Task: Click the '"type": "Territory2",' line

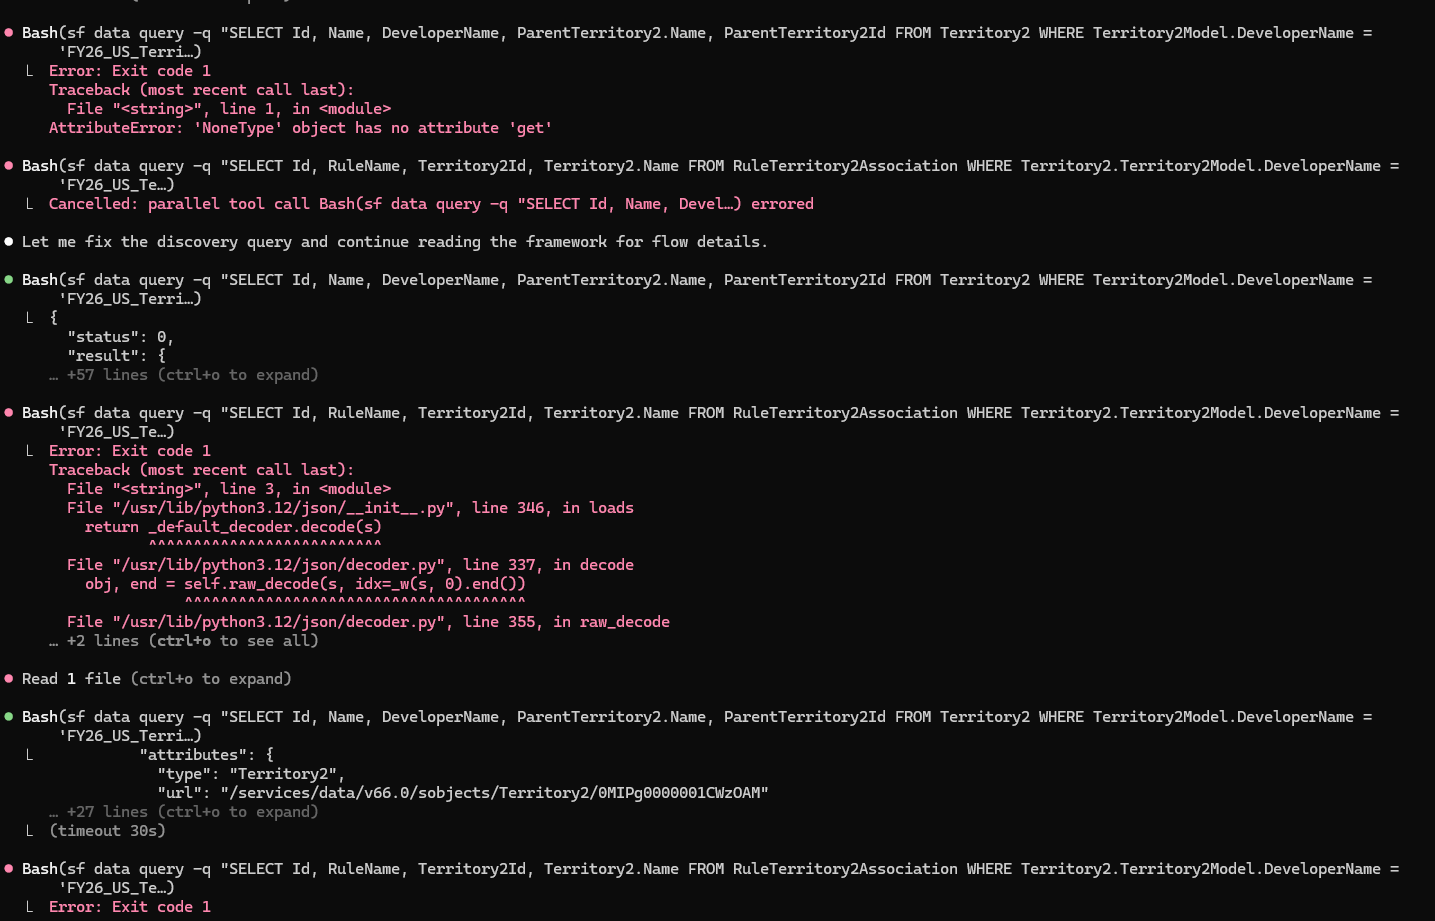Action: 251,774
